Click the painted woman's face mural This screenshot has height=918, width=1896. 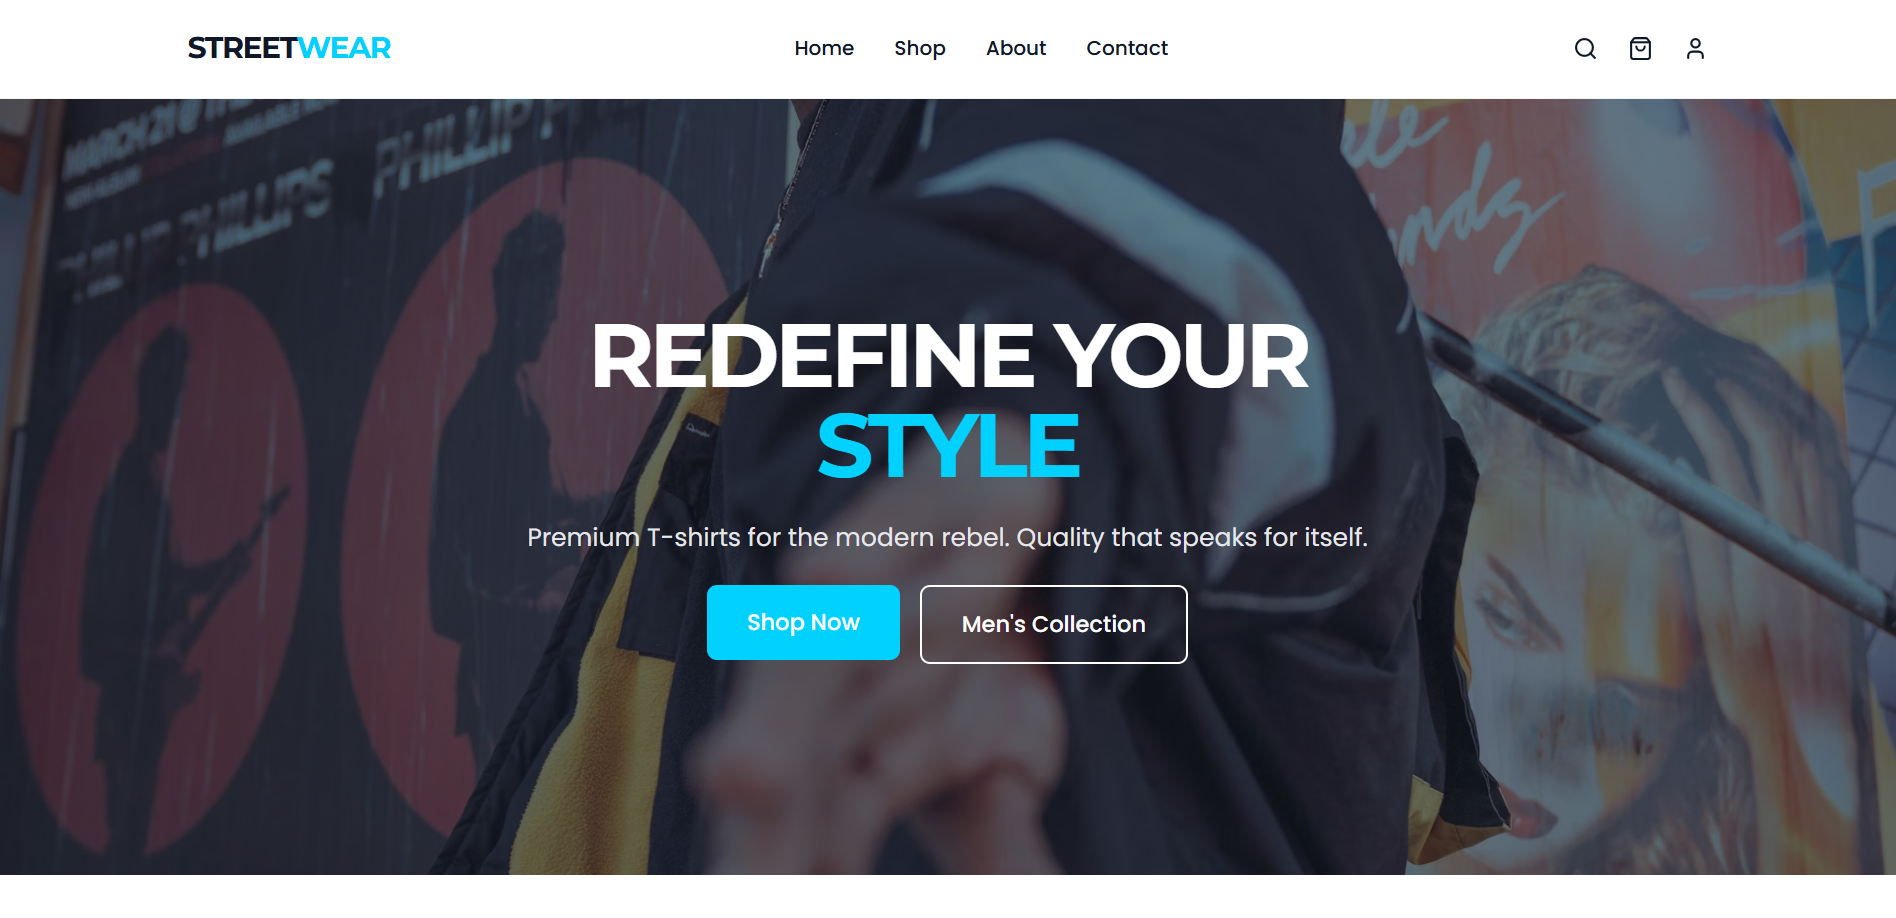1640,560
